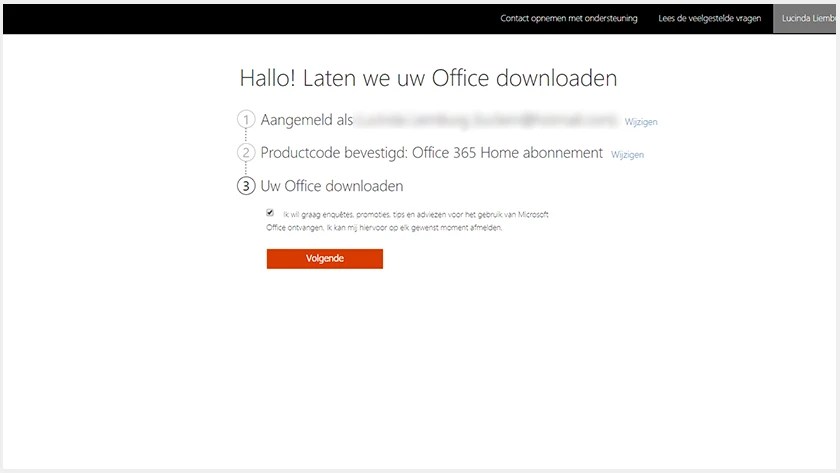
Task: Select the step 3 circle icon
Action: [x=246, y=186]
